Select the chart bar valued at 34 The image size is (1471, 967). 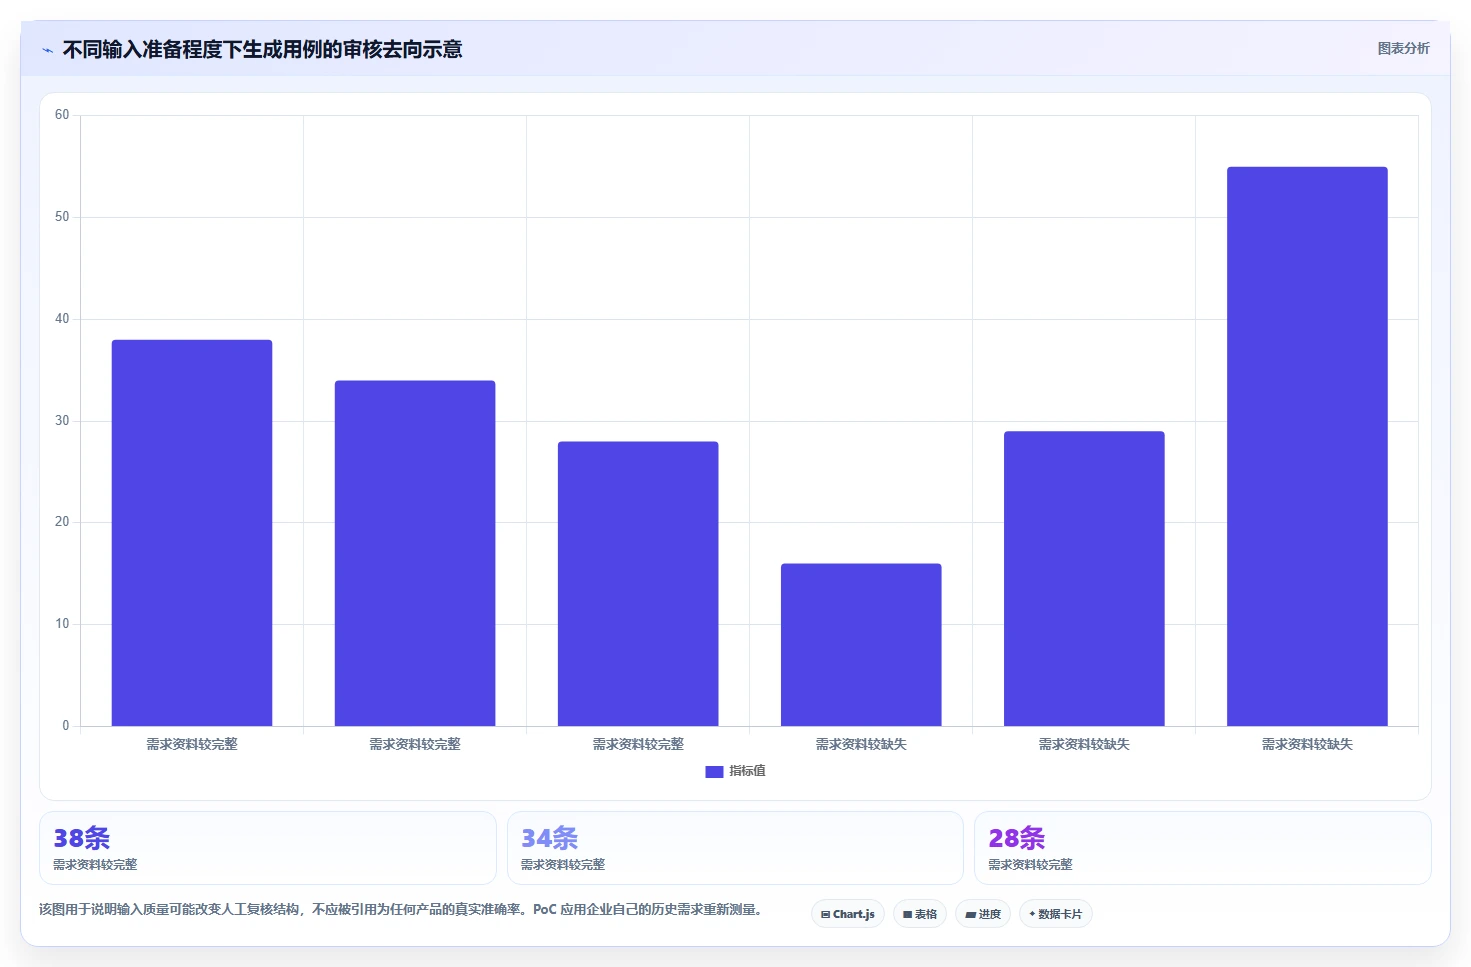point(415,553)
